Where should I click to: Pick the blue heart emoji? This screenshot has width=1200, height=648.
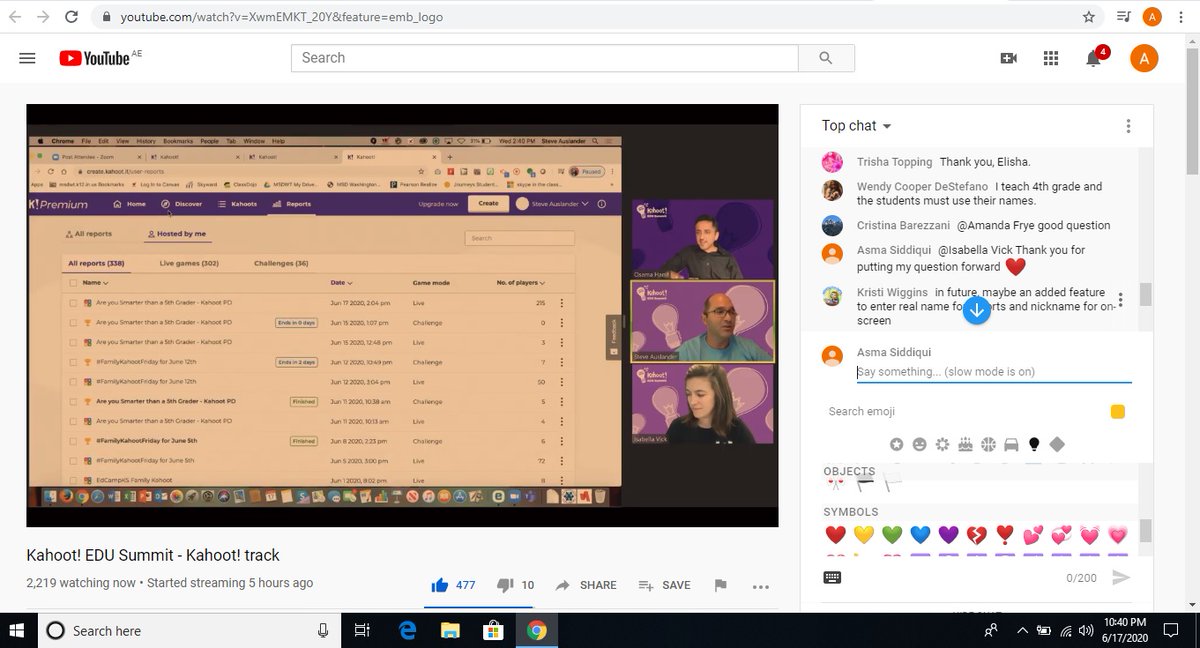click(921, 535)
